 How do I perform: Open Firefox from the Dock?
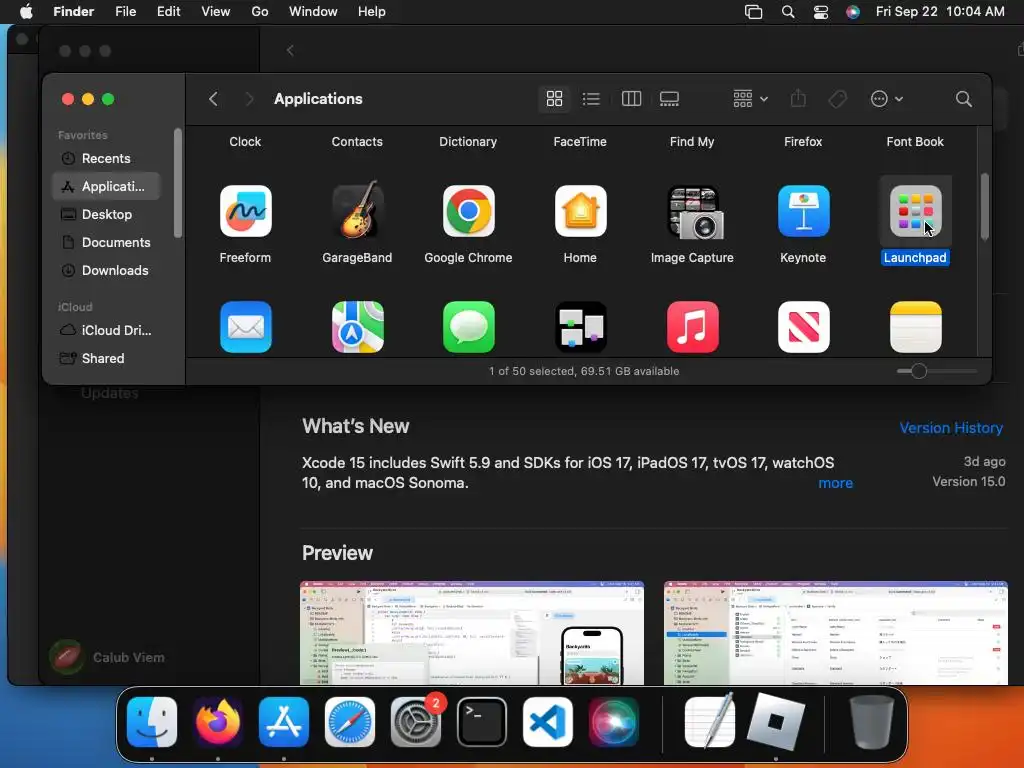point(217,722)
